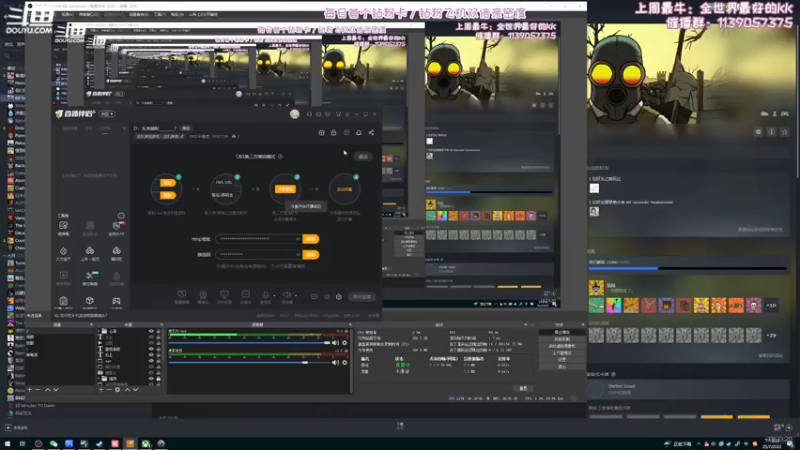Click the lock icon in Douyu companion header

[334, 133]
